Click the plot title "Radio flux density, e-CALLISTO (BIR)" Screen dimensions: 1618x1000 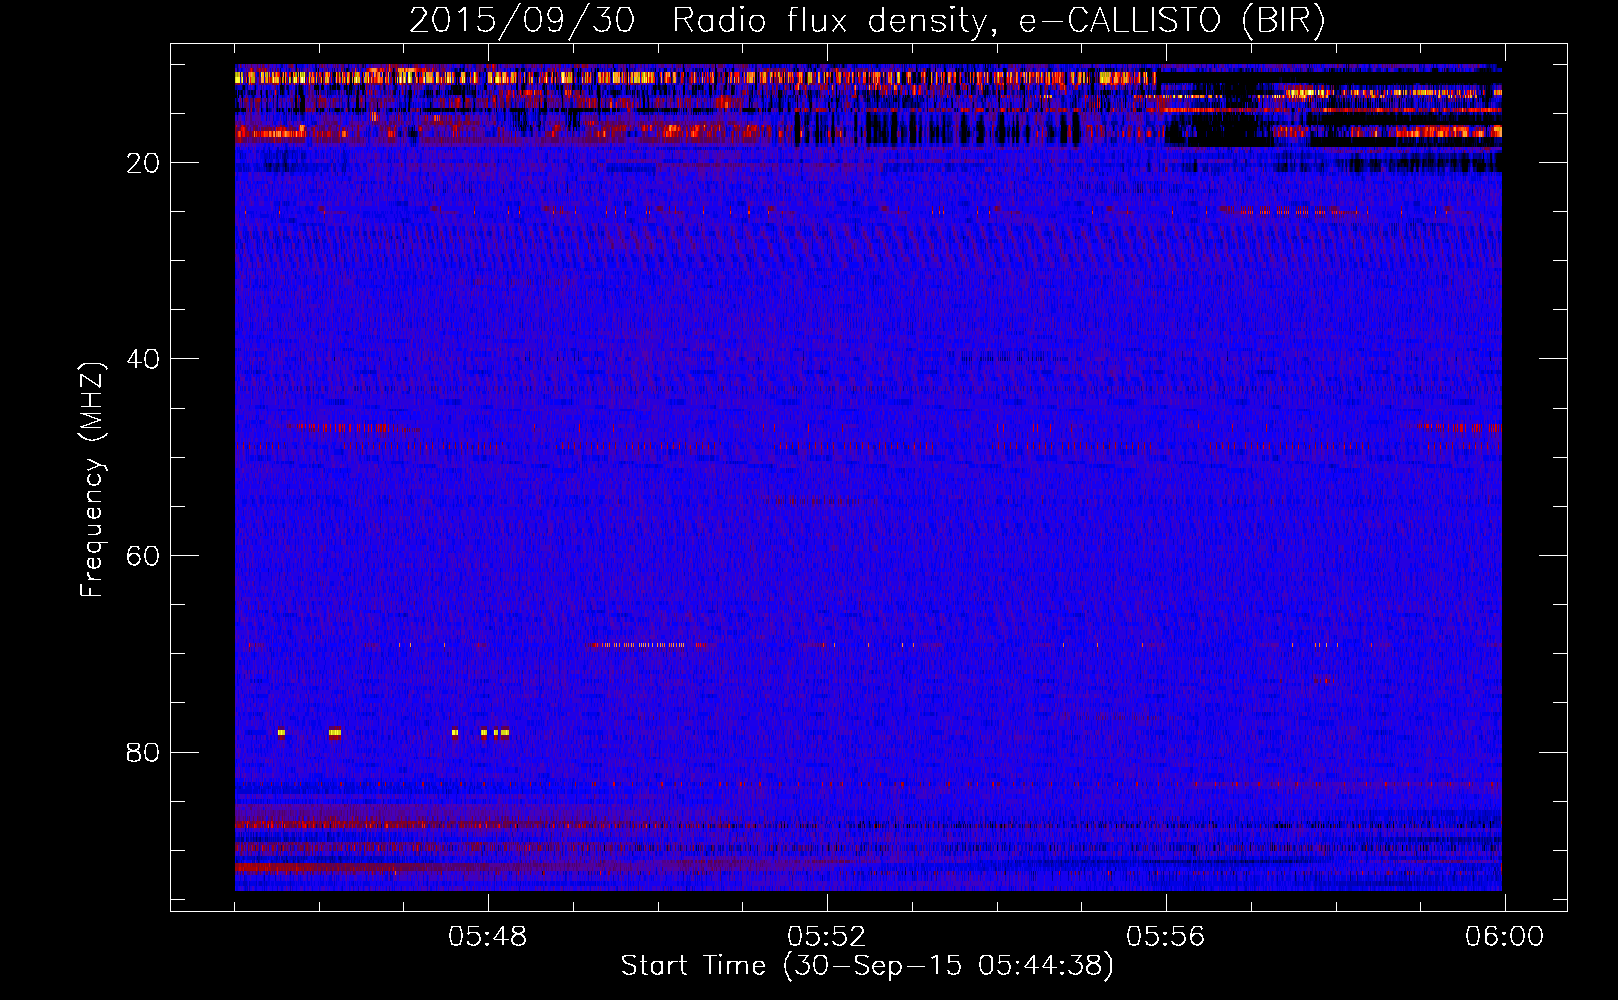click(x=998, y=20)
